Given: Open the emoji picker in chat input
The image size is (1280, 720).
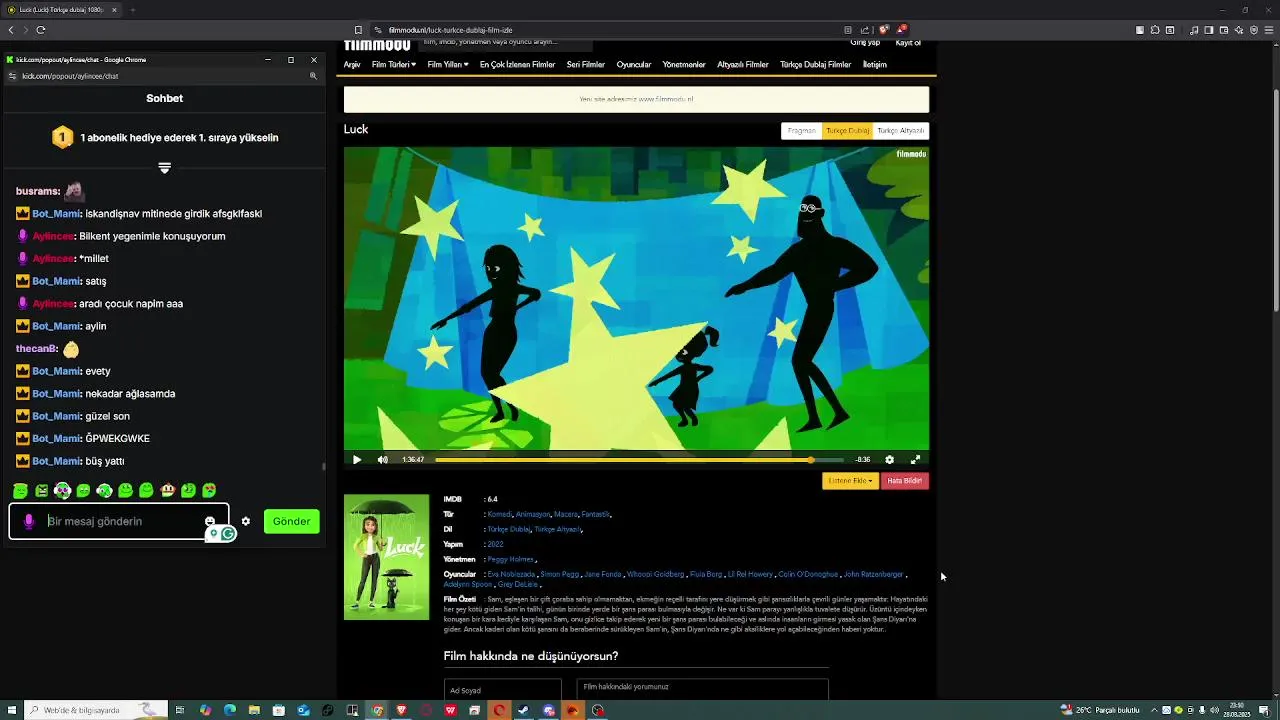Looking at the screenshot, I should [209, 521].
